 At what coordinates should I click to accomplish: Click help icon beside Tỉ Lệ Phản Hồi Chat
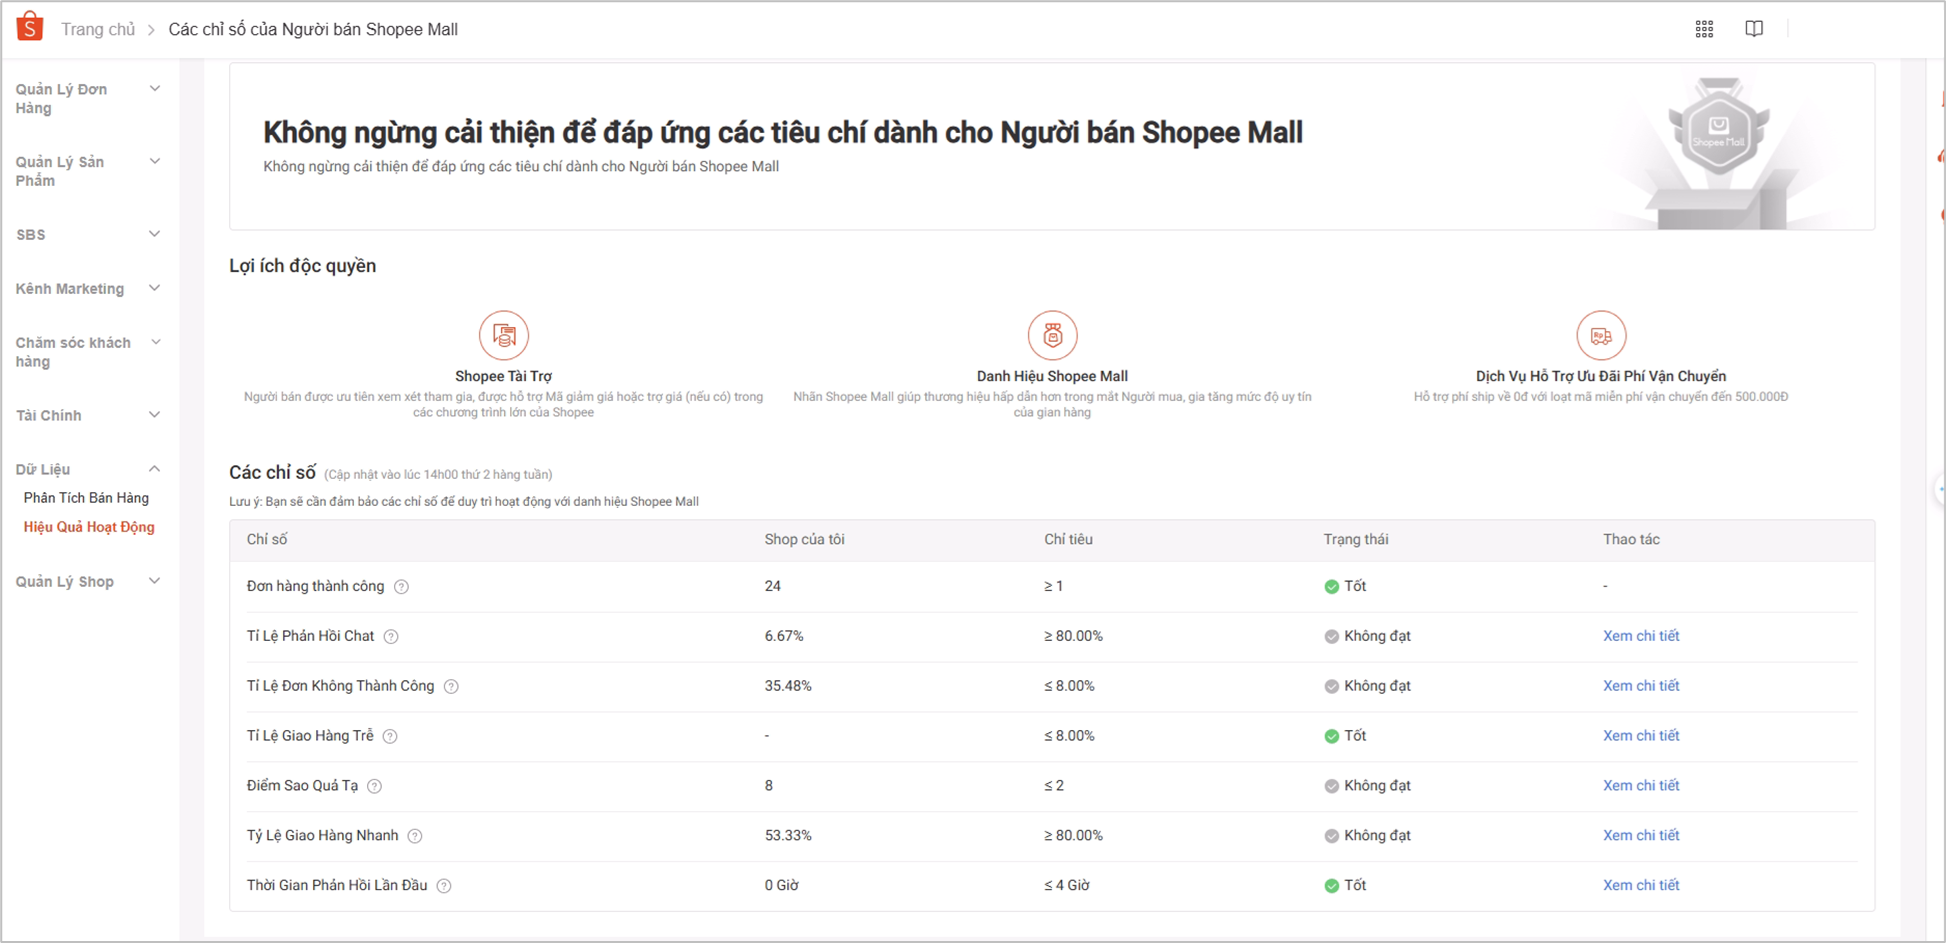(391, 637)
